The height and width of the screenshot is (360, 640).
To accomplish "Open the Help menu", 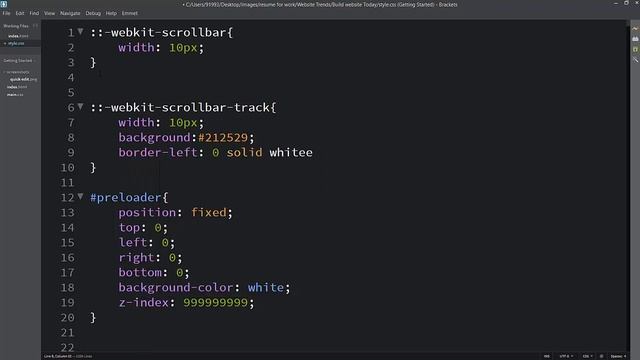I will (x=111, y=13).
